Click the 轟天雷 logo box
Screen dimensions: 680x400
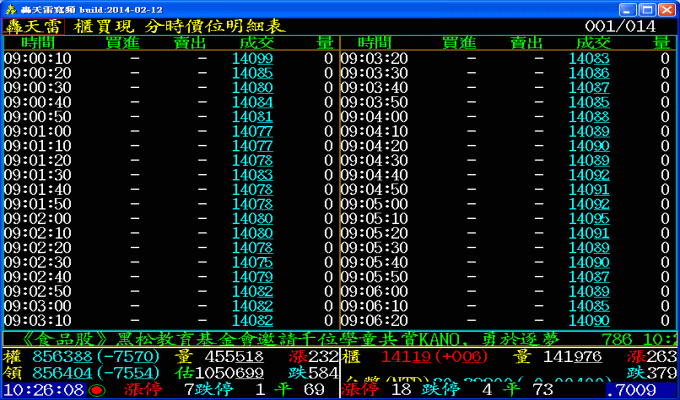34,26
